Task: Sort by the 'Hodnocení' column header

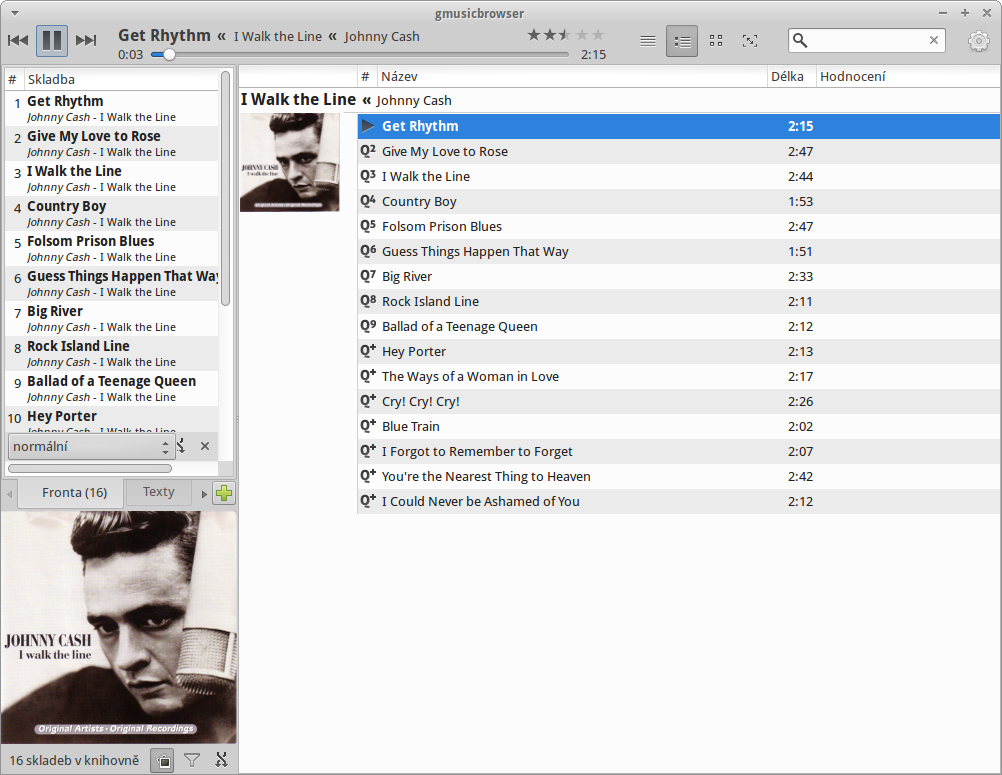Action: [x=908, y=77]
